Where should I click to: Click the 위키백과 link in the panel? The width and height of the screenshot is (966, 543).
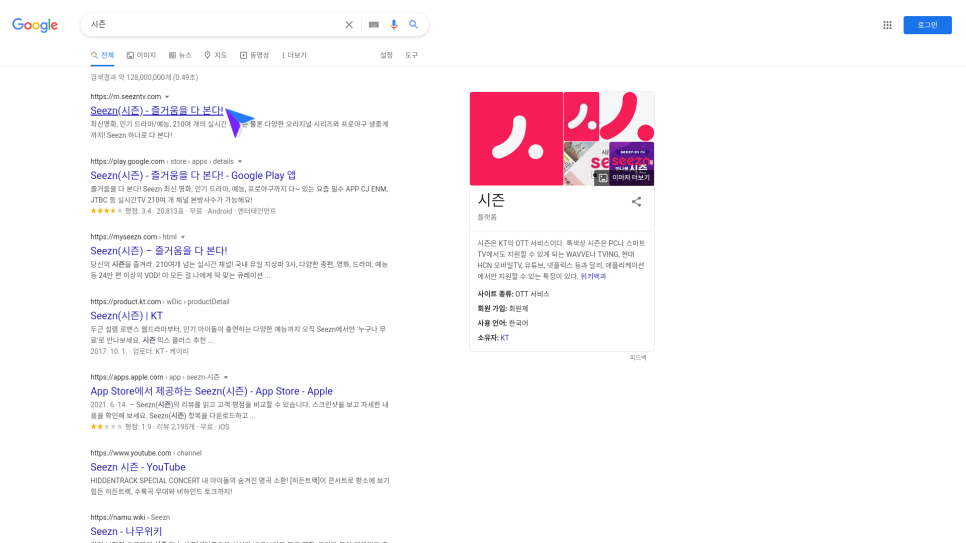[593, 277]
